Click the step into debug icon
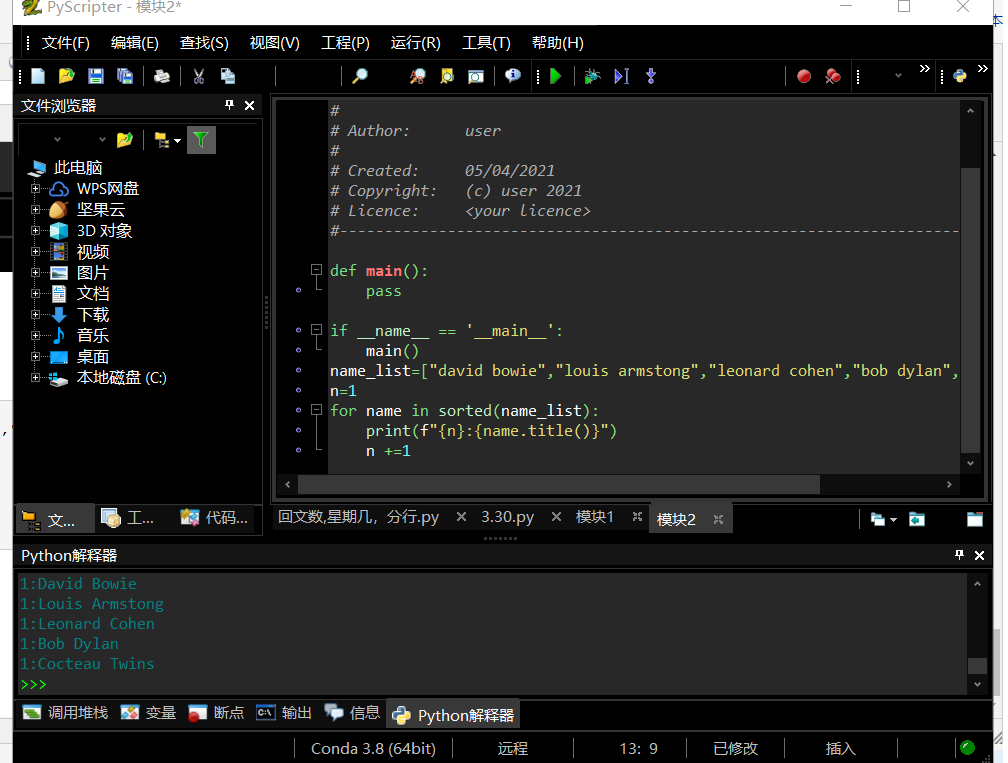1008x763 pixels. (x=651, y=76)
